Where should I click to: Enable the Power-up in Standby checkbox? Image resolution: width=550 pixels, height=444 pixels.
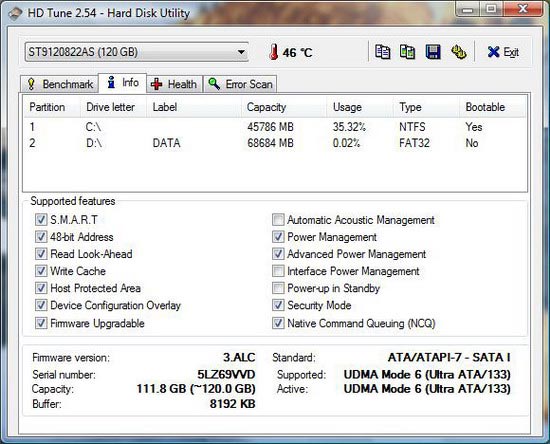[278, 288]
